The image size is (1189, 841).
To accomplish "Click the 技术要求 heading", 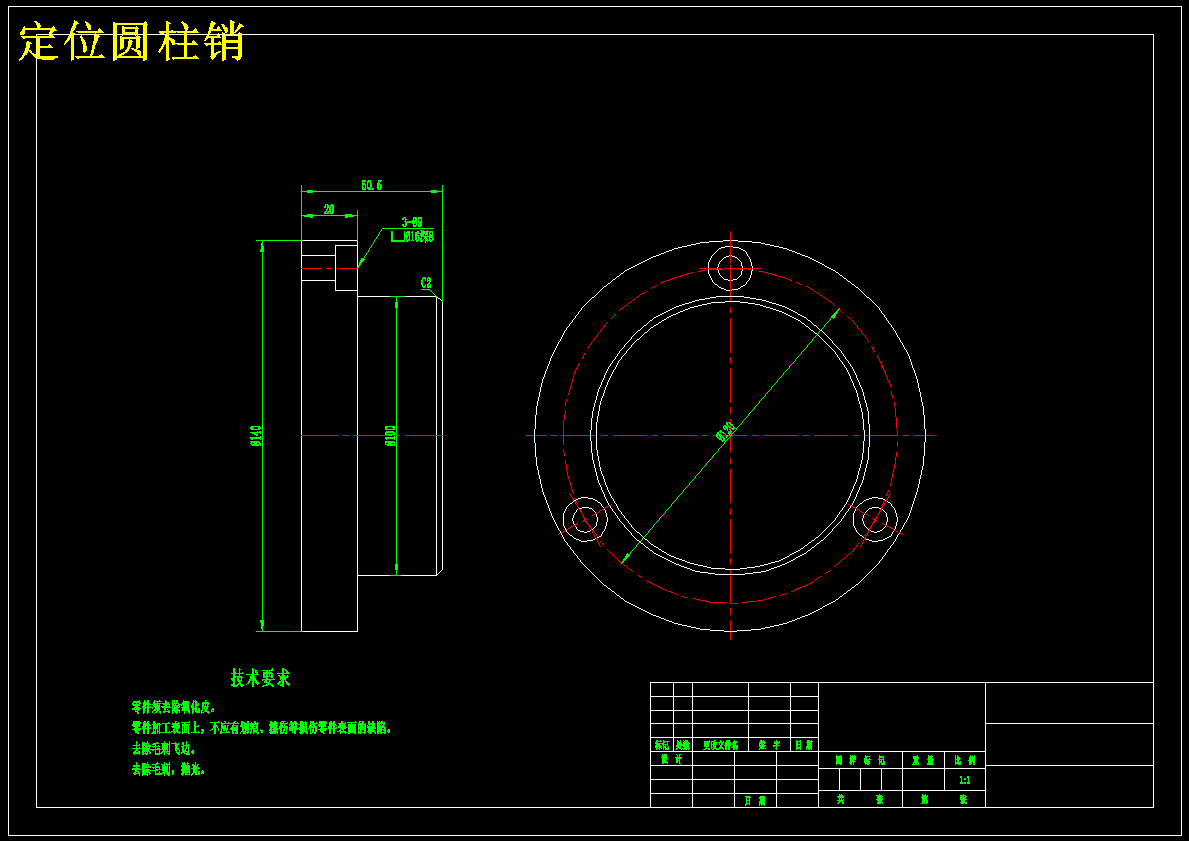I will pos(260,678).
